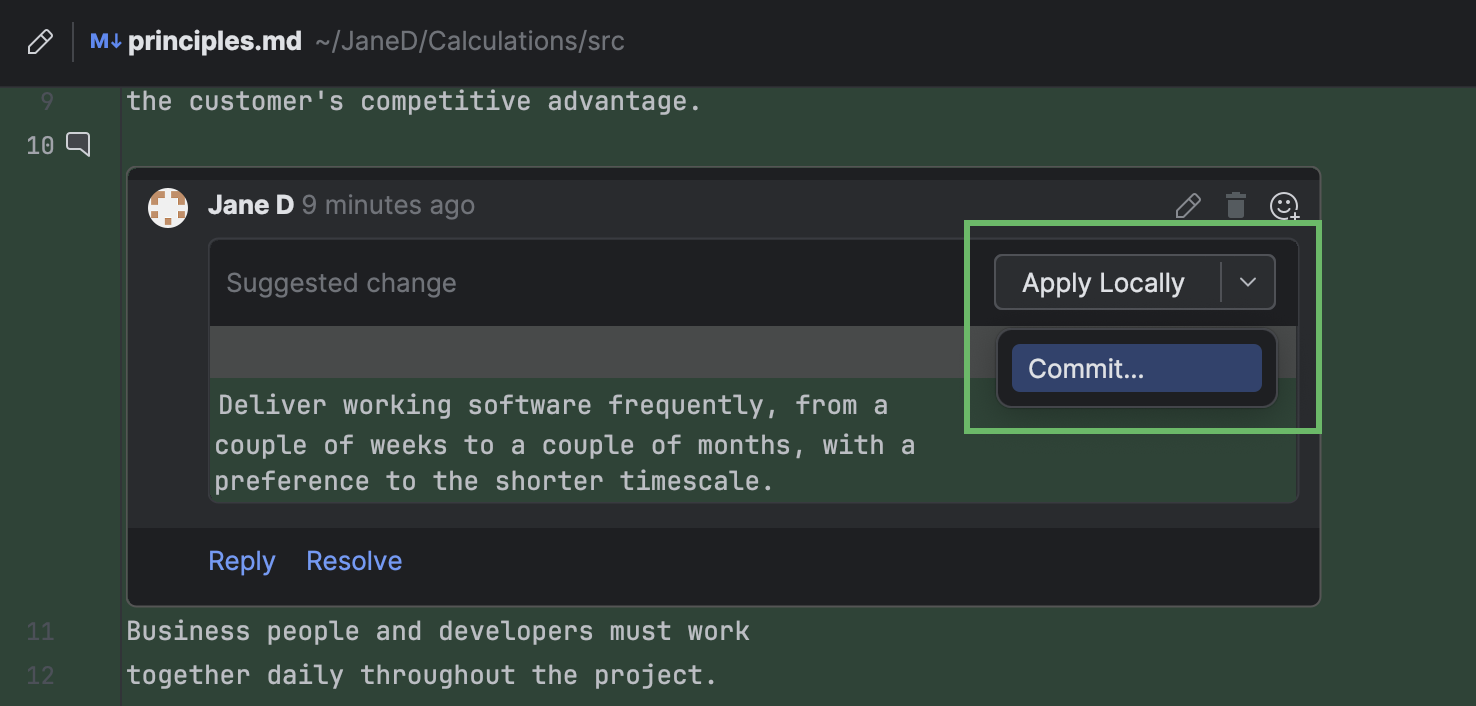The image size is (1476, 706).
Task: Click the Suggested change header area
Action: pyautogui.click(x=341, y=282)
